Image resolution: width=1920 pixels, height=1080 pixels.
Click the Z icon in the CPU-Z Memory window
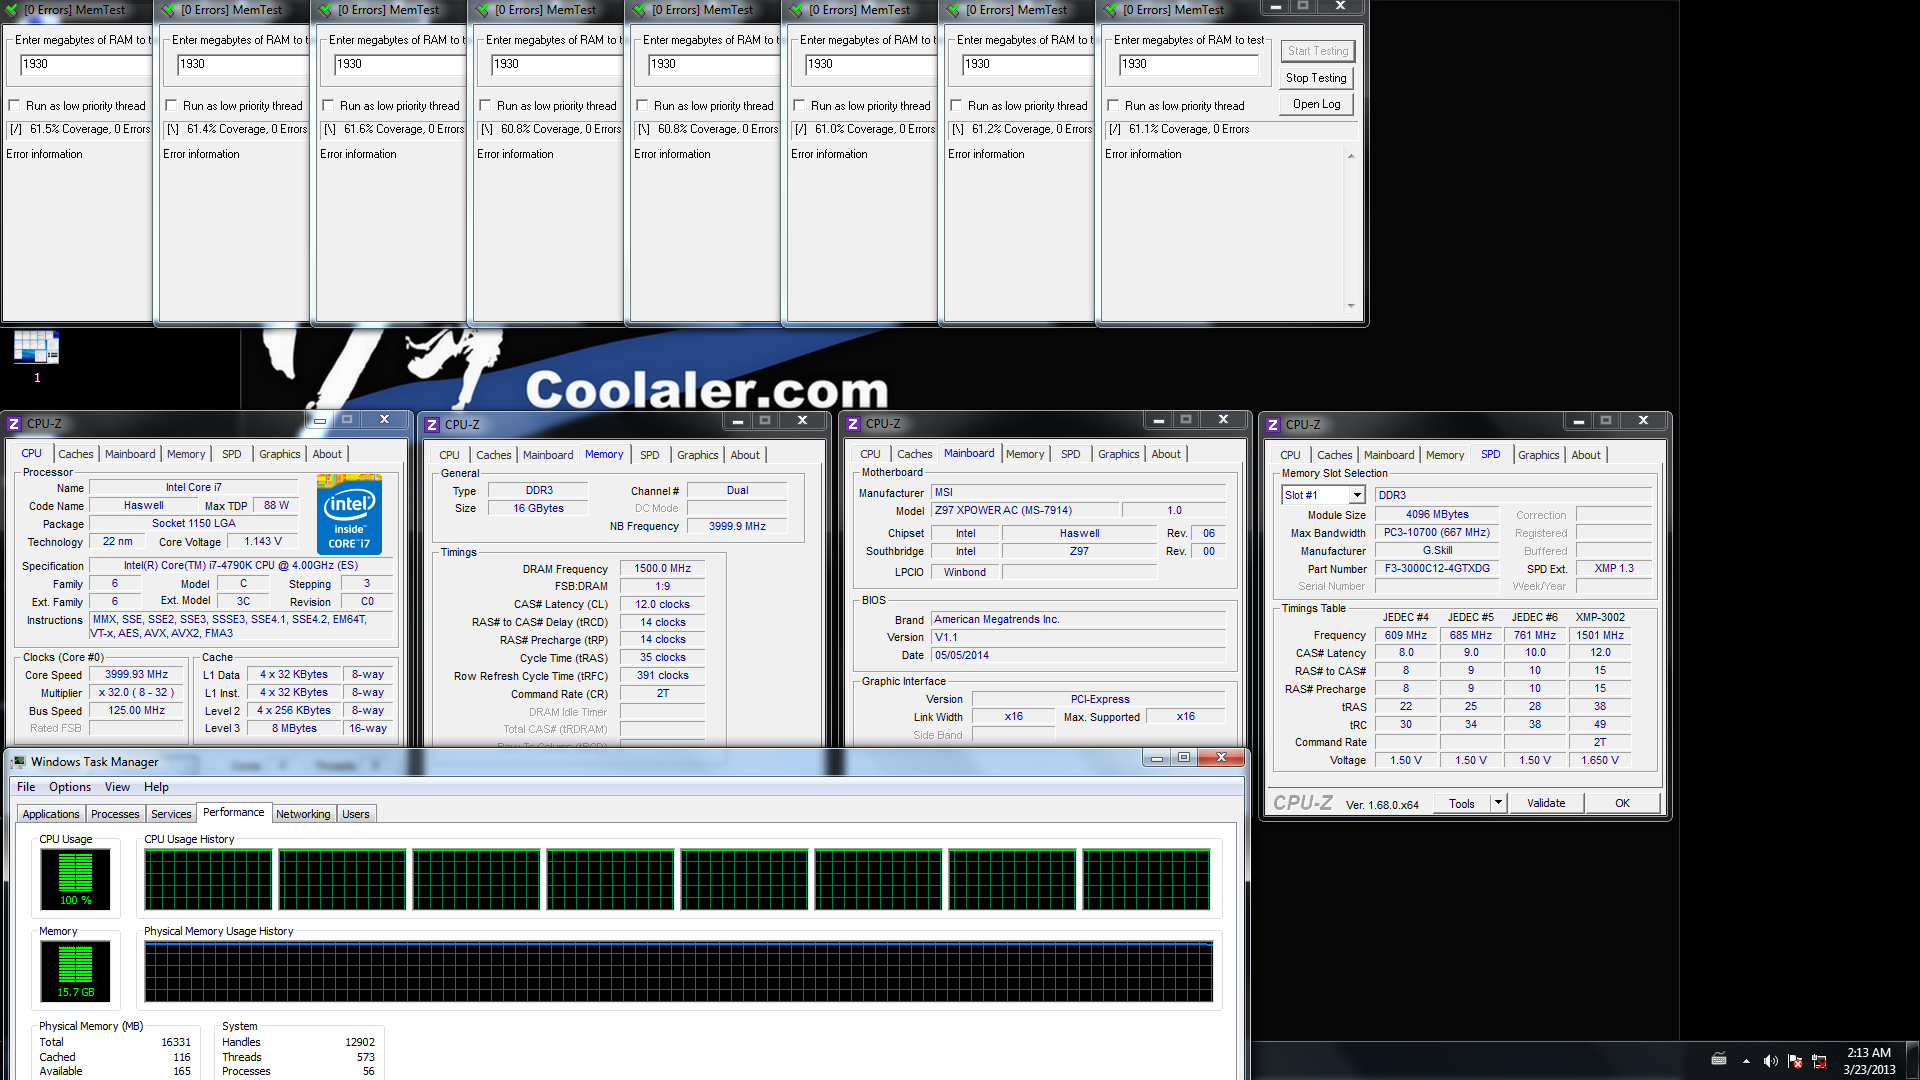(432, 425)
